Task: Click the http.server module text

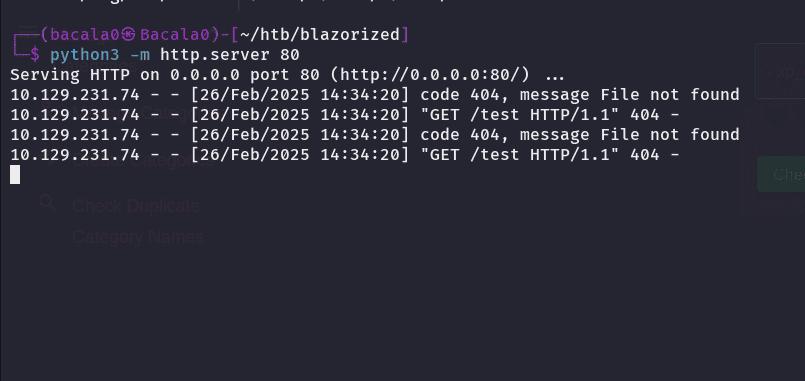Action: click(215, 55)
